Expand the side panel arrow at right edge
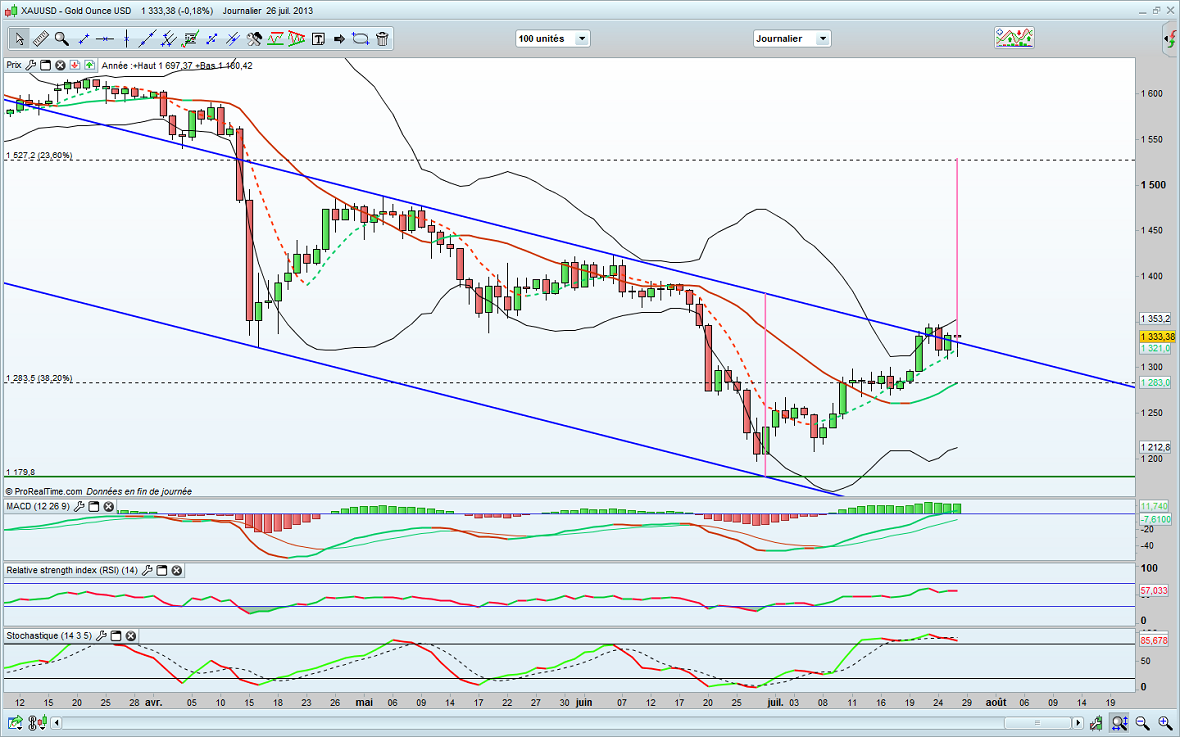The width and height of the screenshot is (1180, 737). [1170, 39]
